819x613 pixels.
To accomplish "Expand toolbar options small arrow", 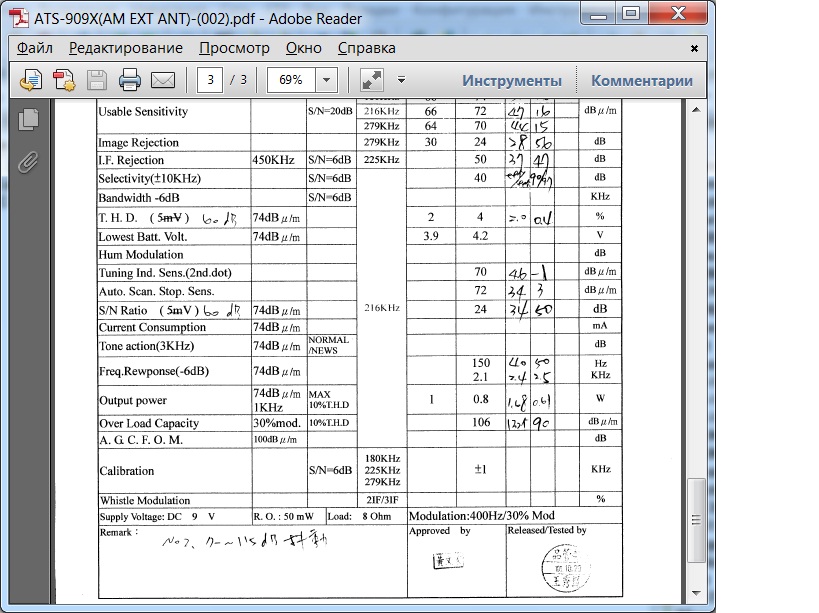I will 401,80.
